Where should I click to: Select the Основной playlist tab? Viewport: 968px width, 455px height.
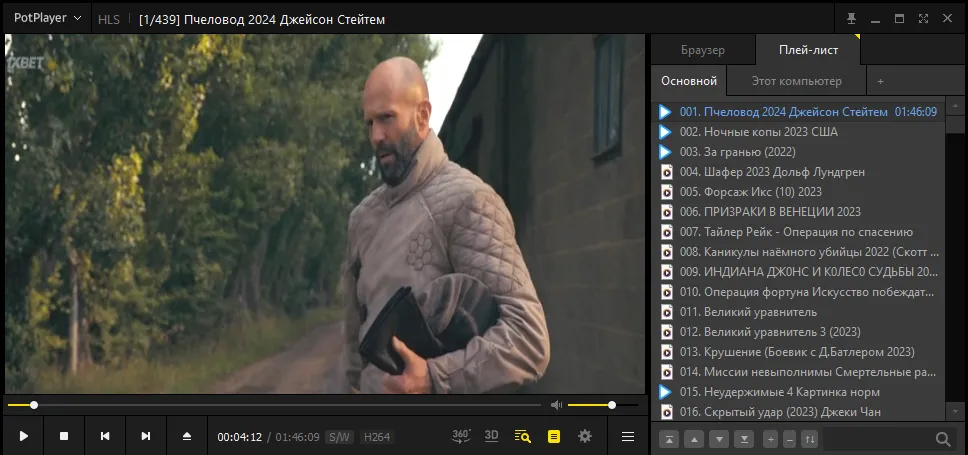[x=689, y=81]
